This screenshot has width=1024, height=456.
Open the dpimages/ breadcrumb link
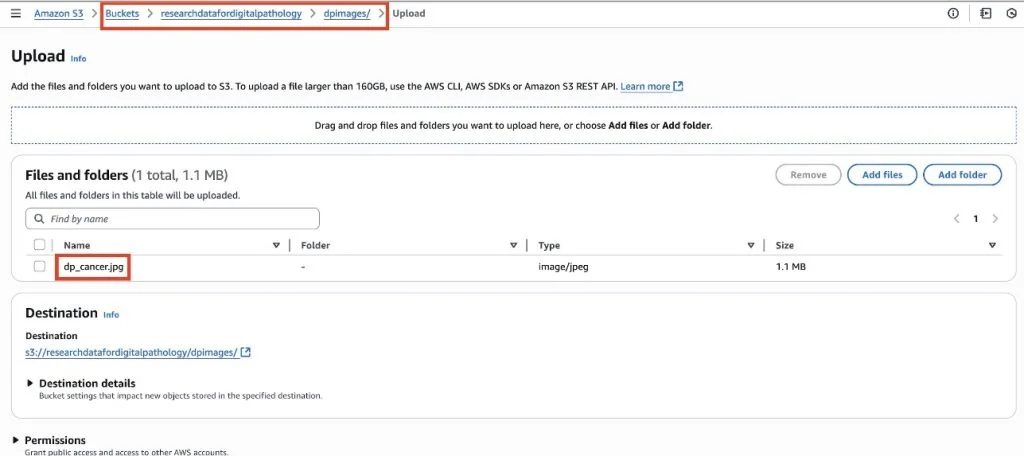tap(347, 14)
